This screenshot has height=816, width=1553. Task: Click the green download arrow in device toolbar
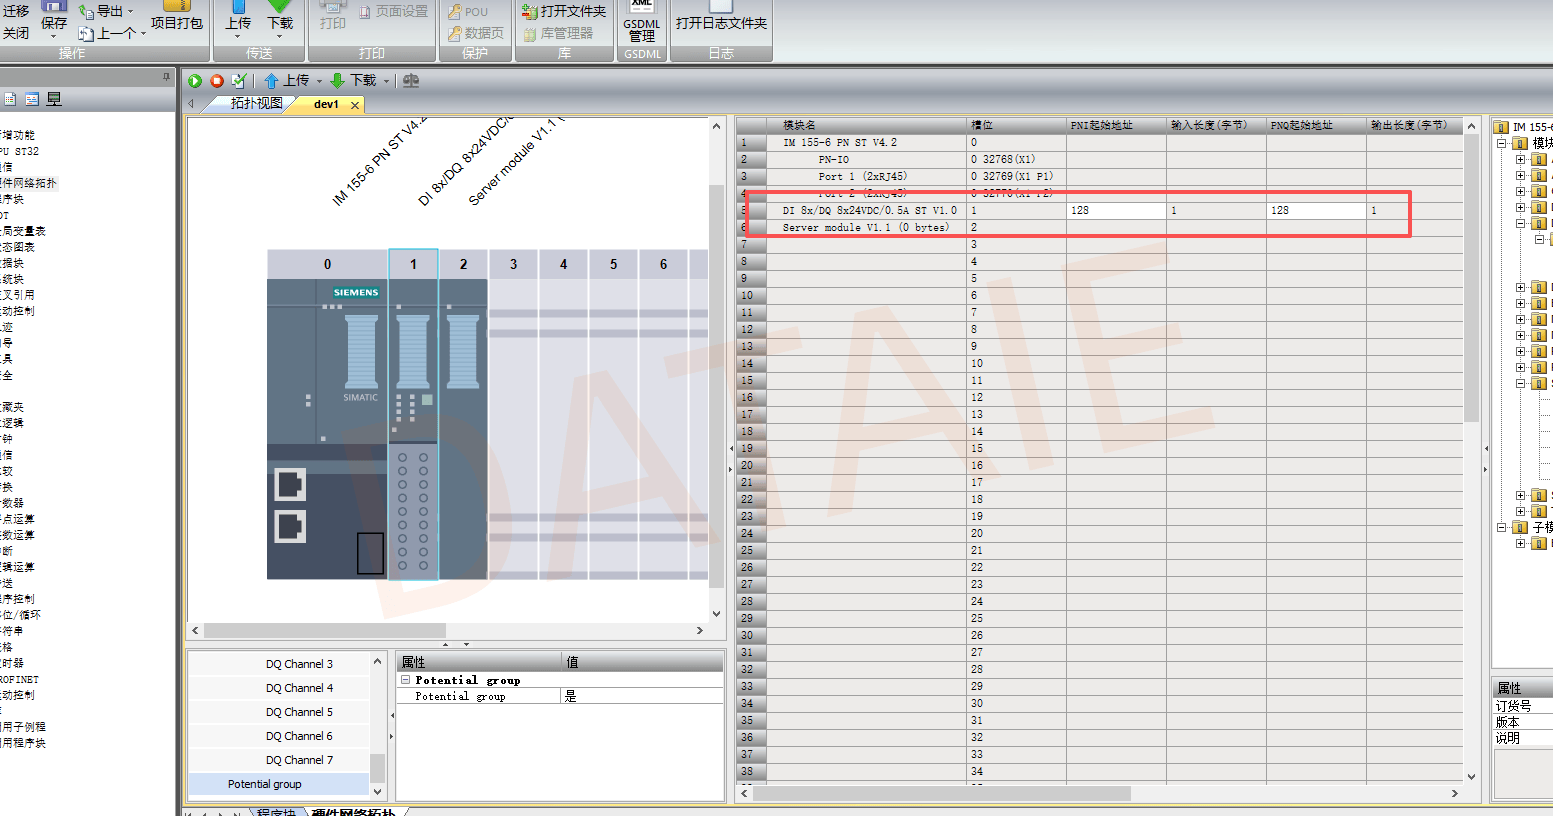point(338,81)
